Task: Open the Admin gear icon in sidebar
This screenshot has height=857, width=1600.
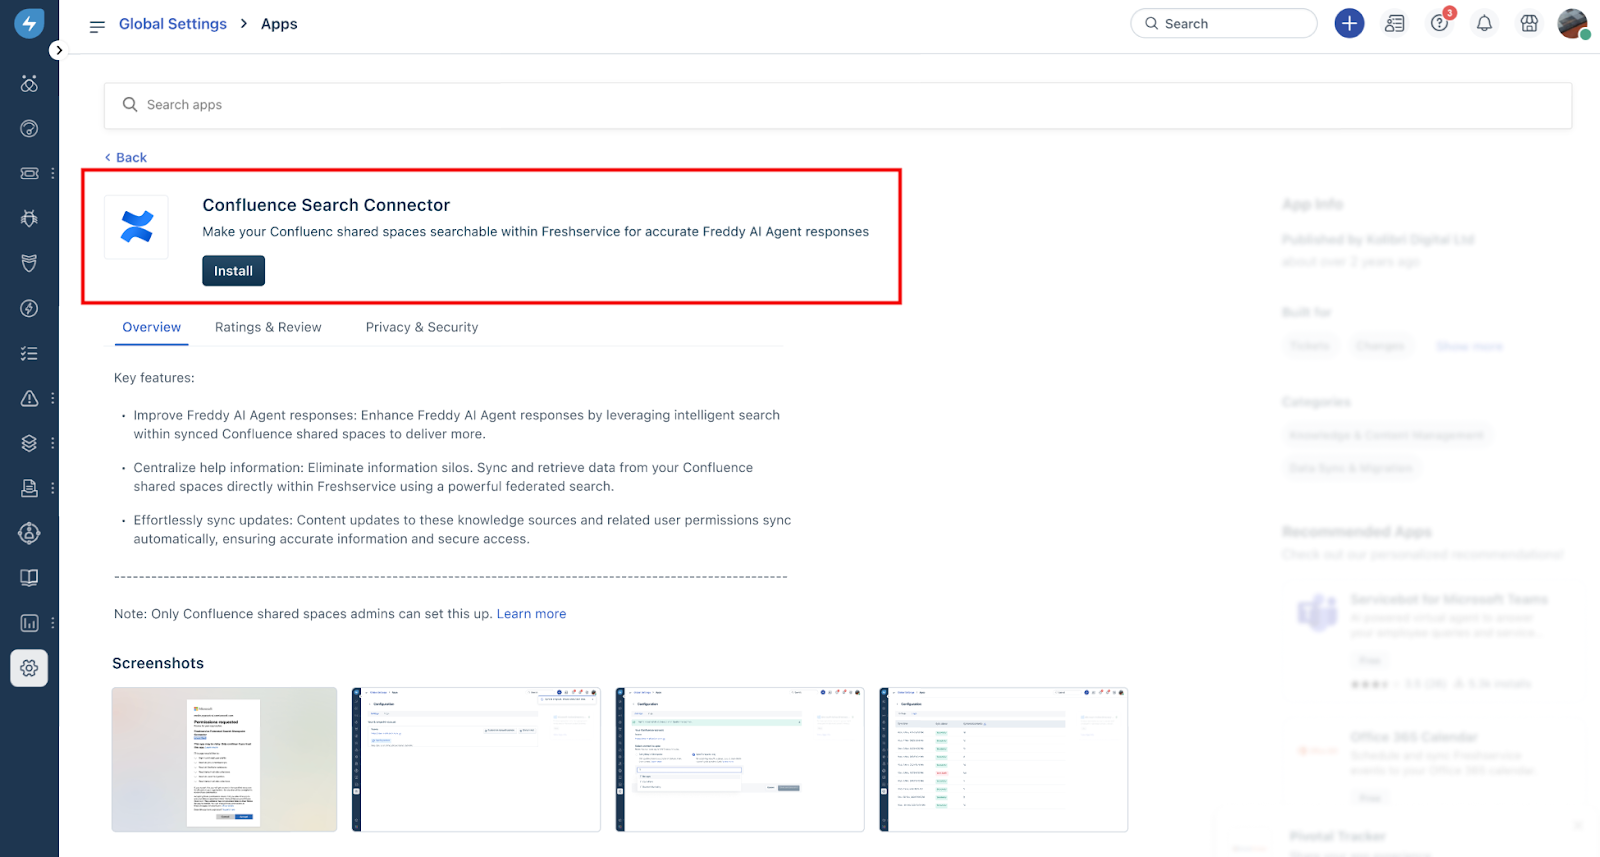Action: tap(29, 668)
